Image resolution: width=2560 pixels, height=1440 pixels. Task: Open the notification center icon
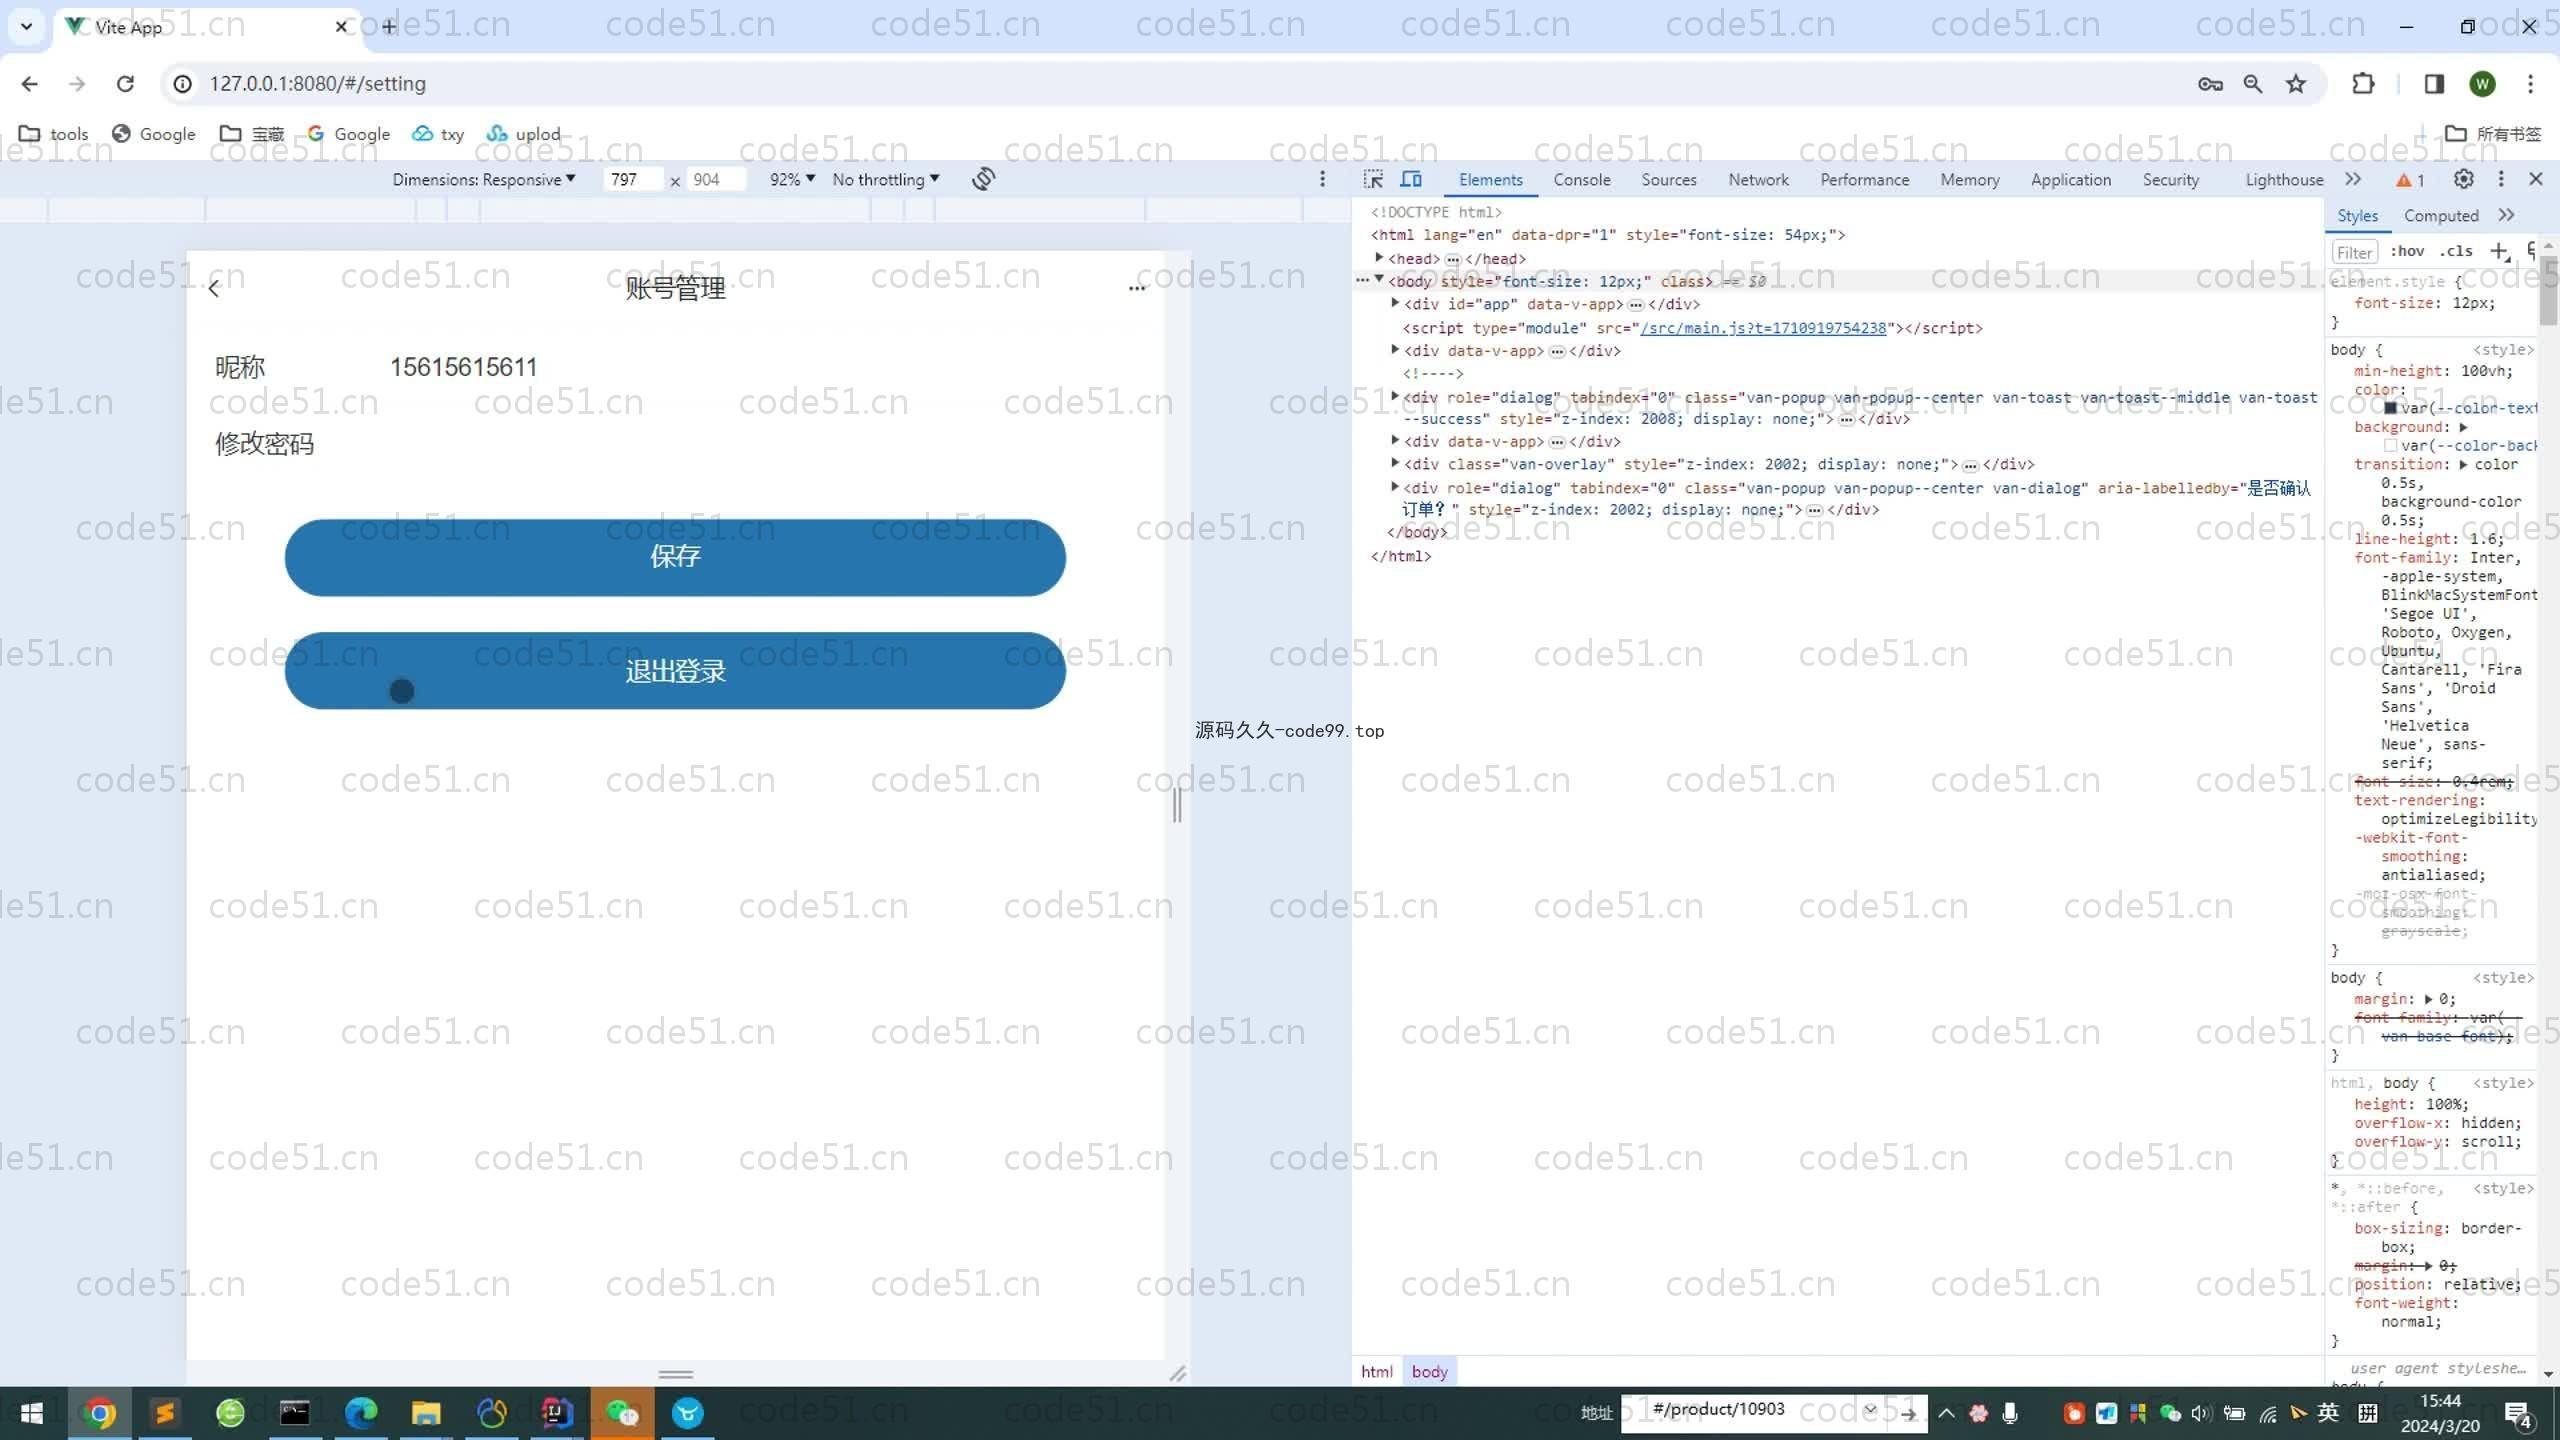[x=2518, y=1414]
